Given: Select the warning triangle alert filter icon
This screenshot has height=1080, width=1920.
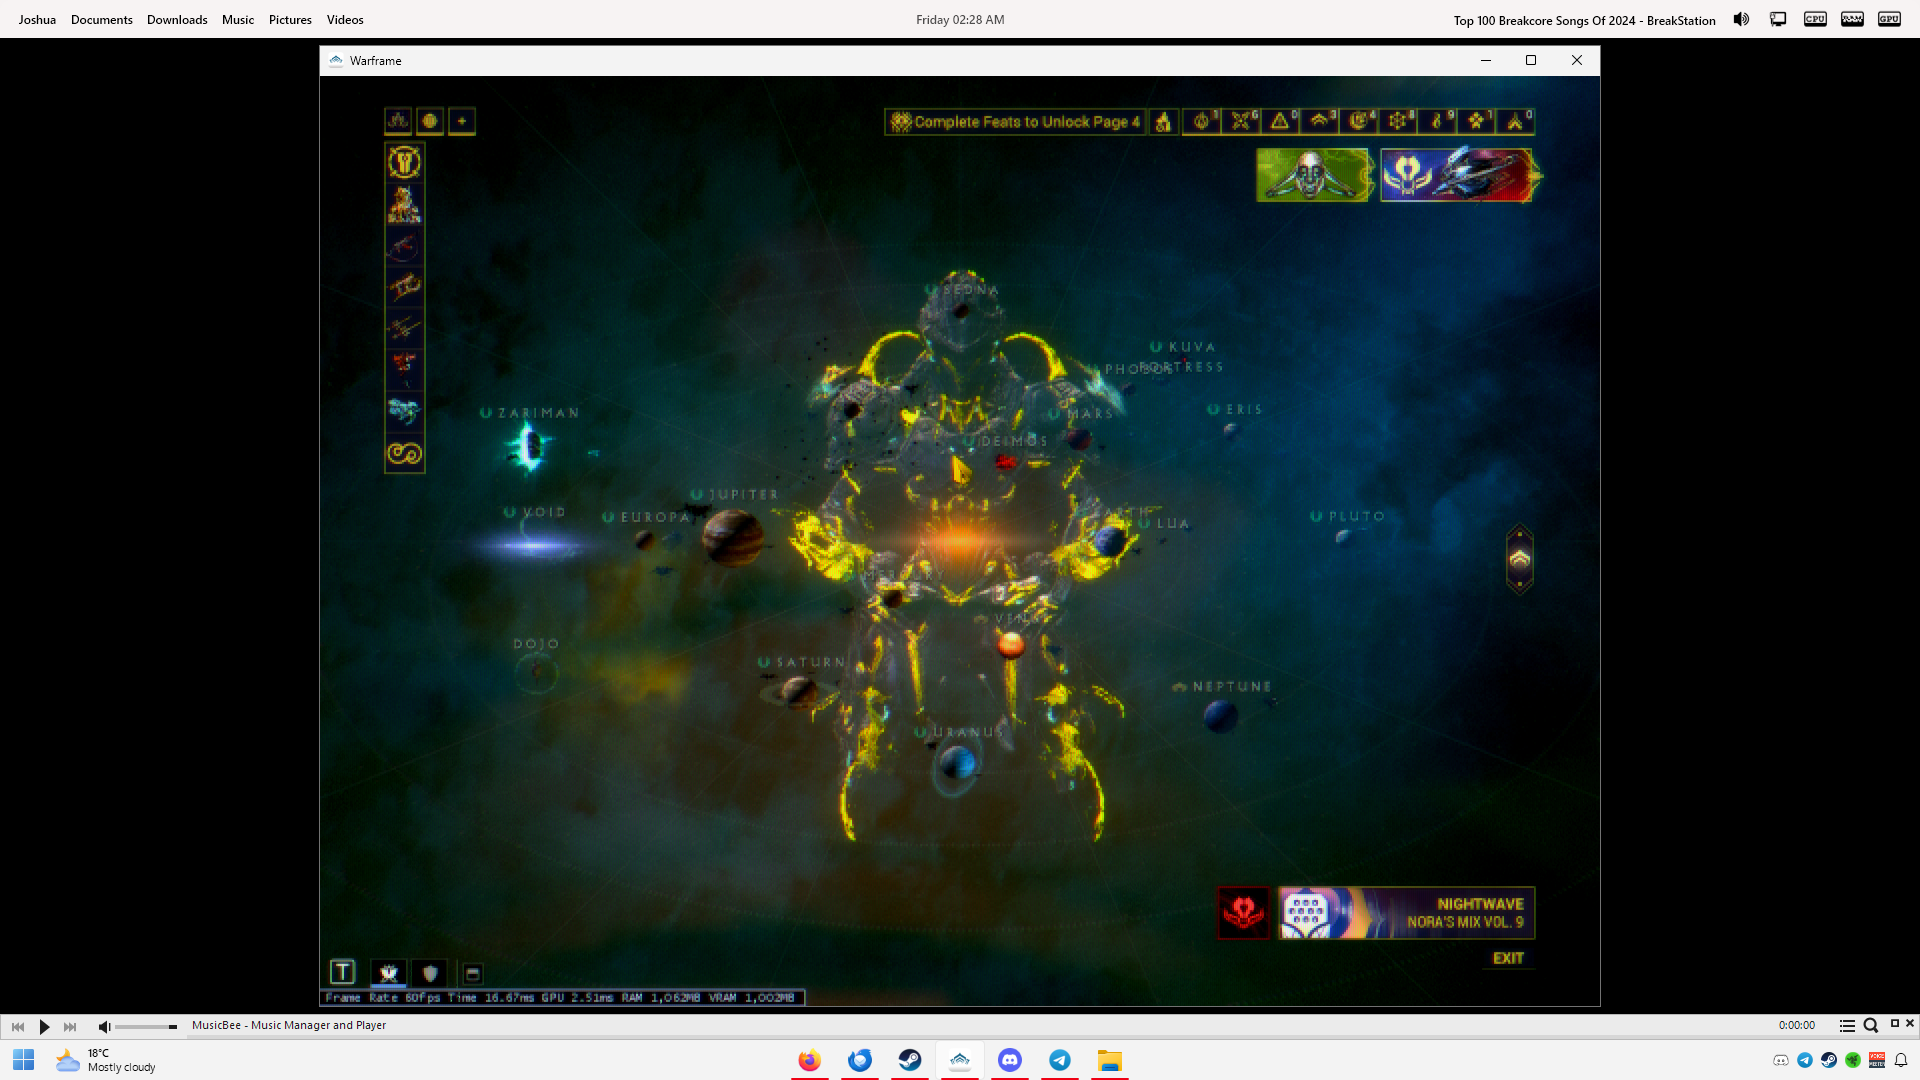Looking at the screenshot, I should [x=1280, y=121].
